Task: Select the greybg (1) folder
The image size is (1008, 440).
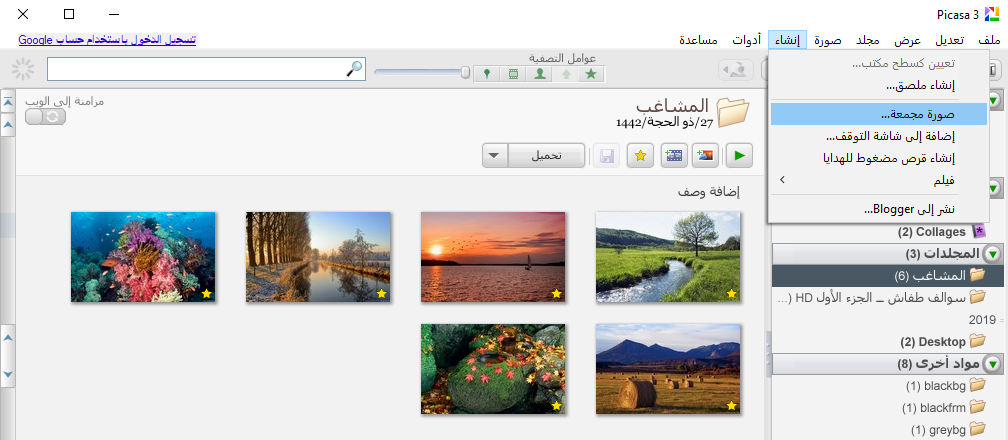Action: click(949, 428)
